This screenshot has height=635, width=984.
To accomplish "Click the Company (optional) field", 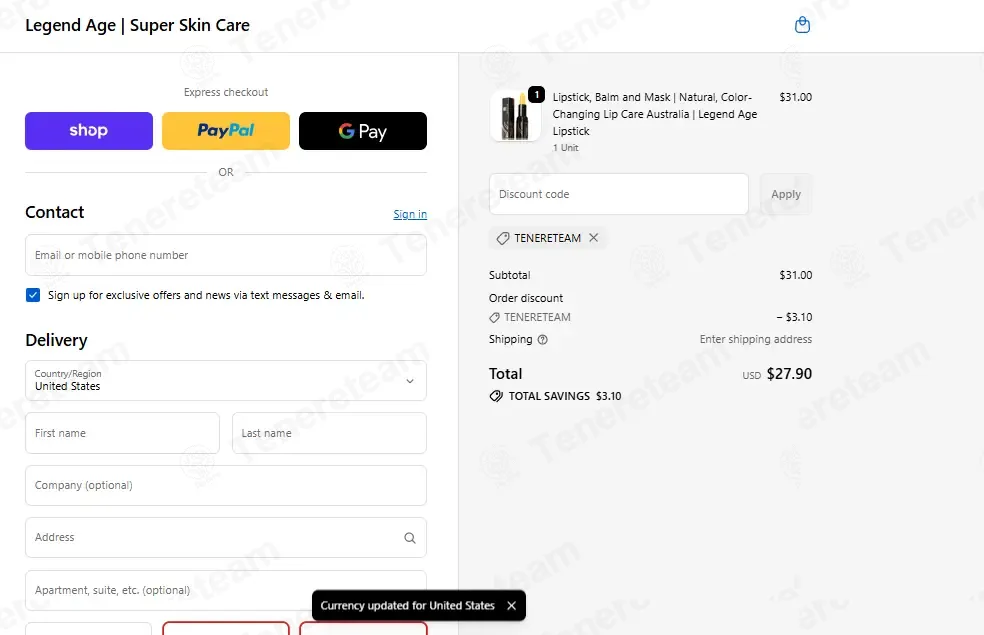I will point(226,485).
